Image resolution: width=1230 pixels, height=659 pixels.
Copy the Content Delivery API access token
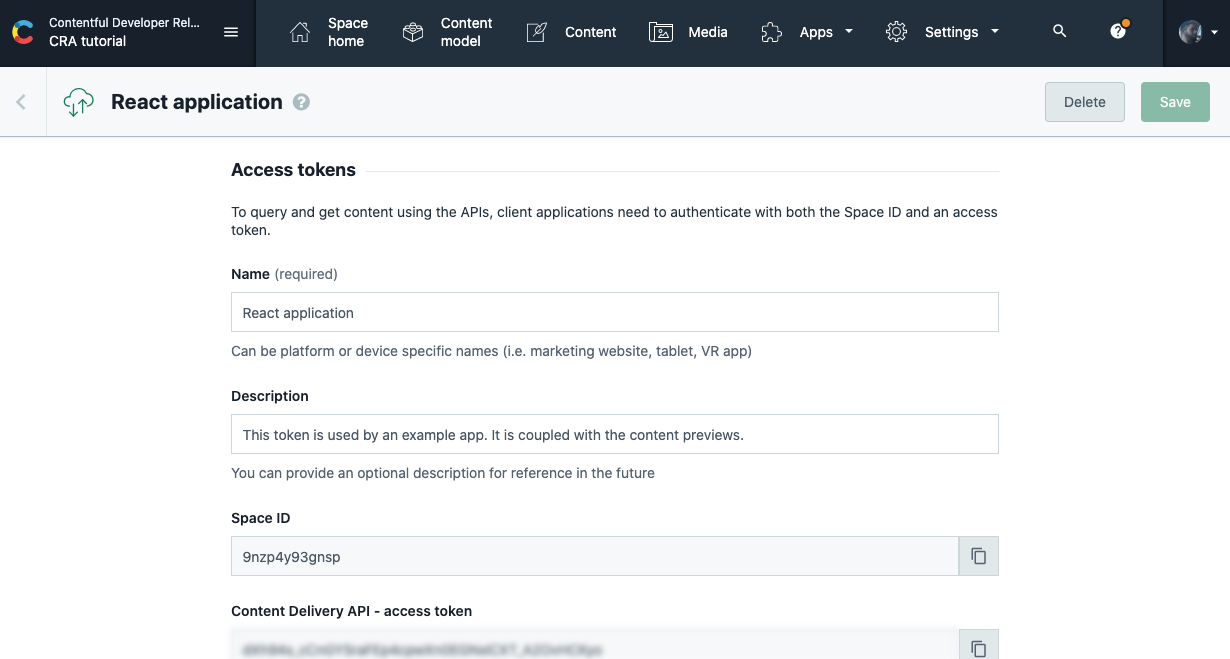click(x=978, y=645)
